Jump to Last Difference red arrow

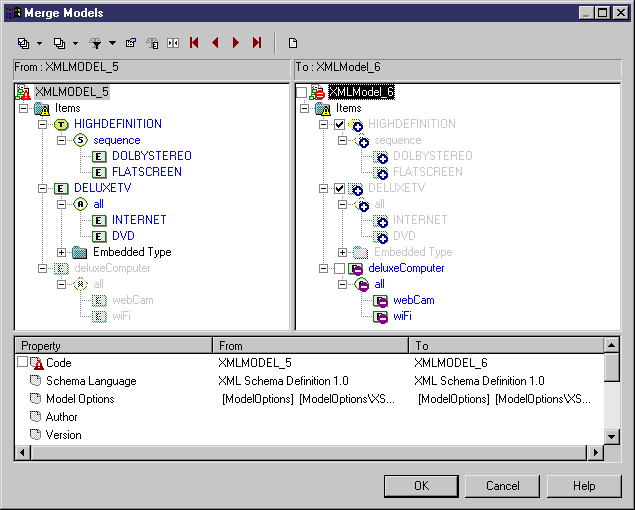pyautogui.click(x=257, y=43)
